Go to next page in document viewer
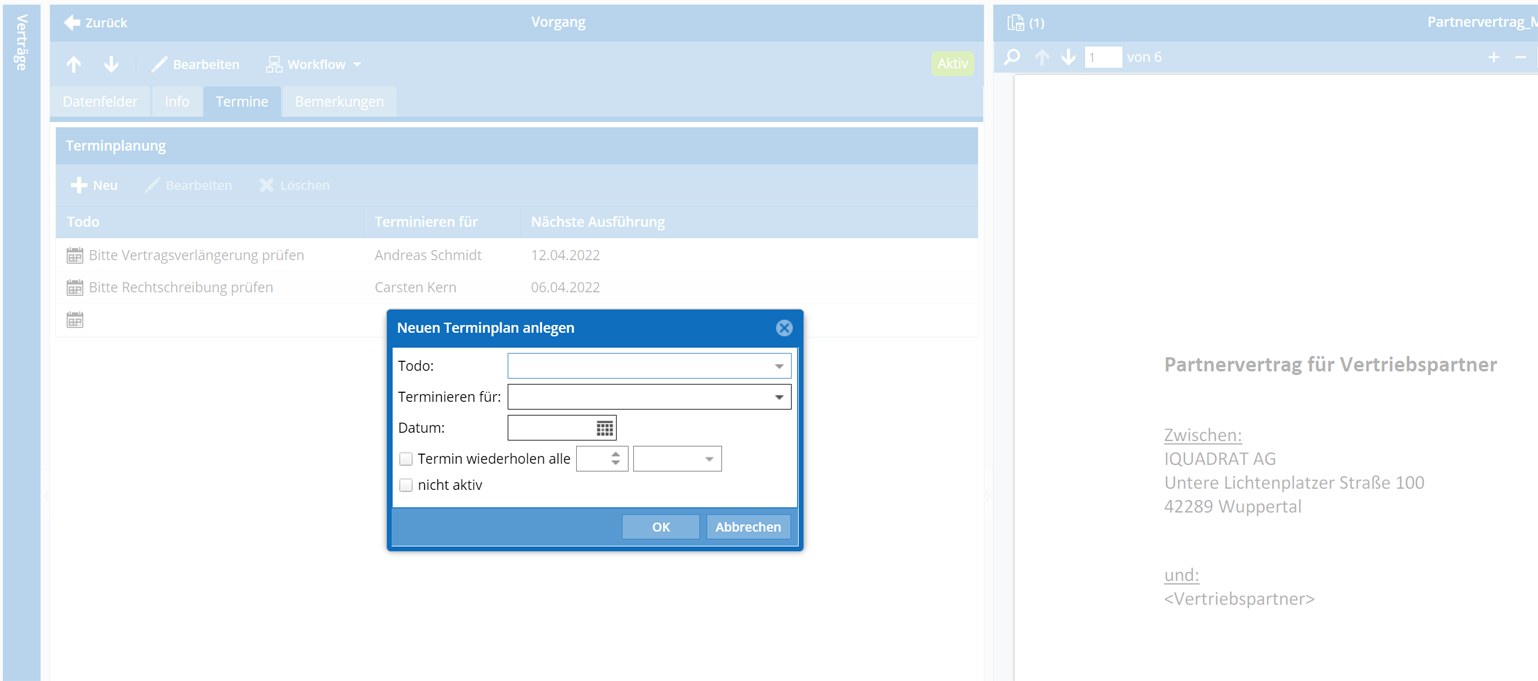 click(x=1068, y=57)
